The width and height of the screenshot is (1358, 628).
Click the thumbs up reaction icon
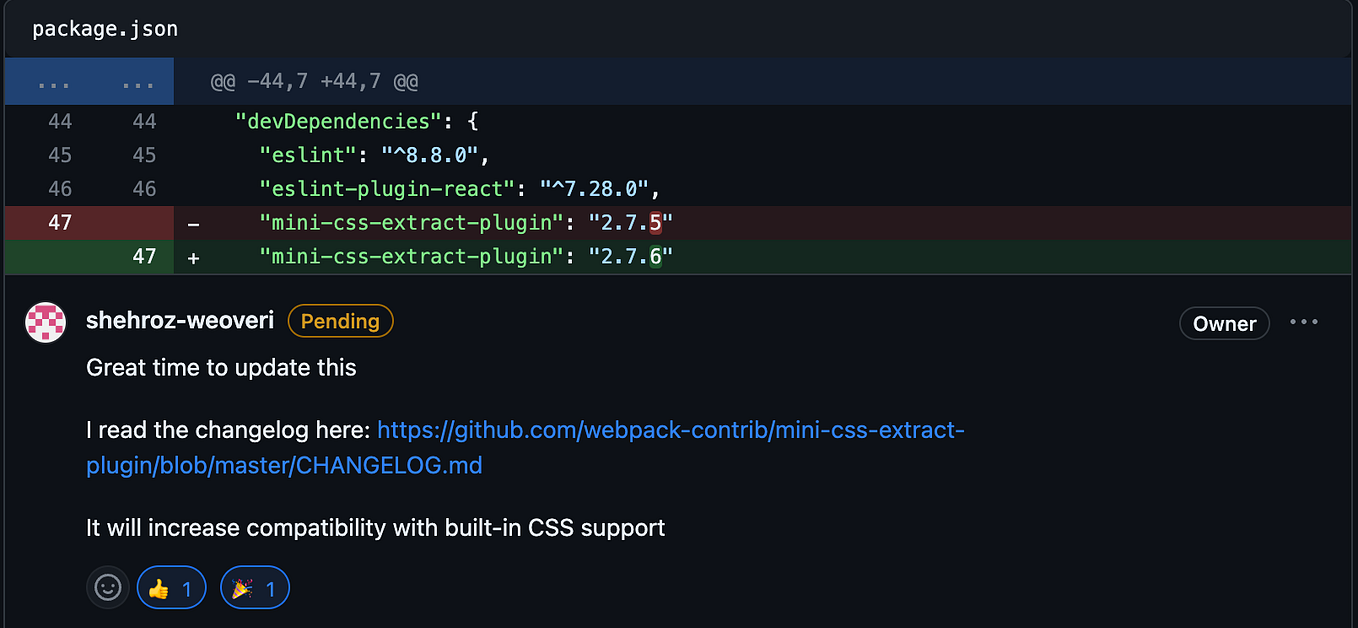(x=157, y=587)
